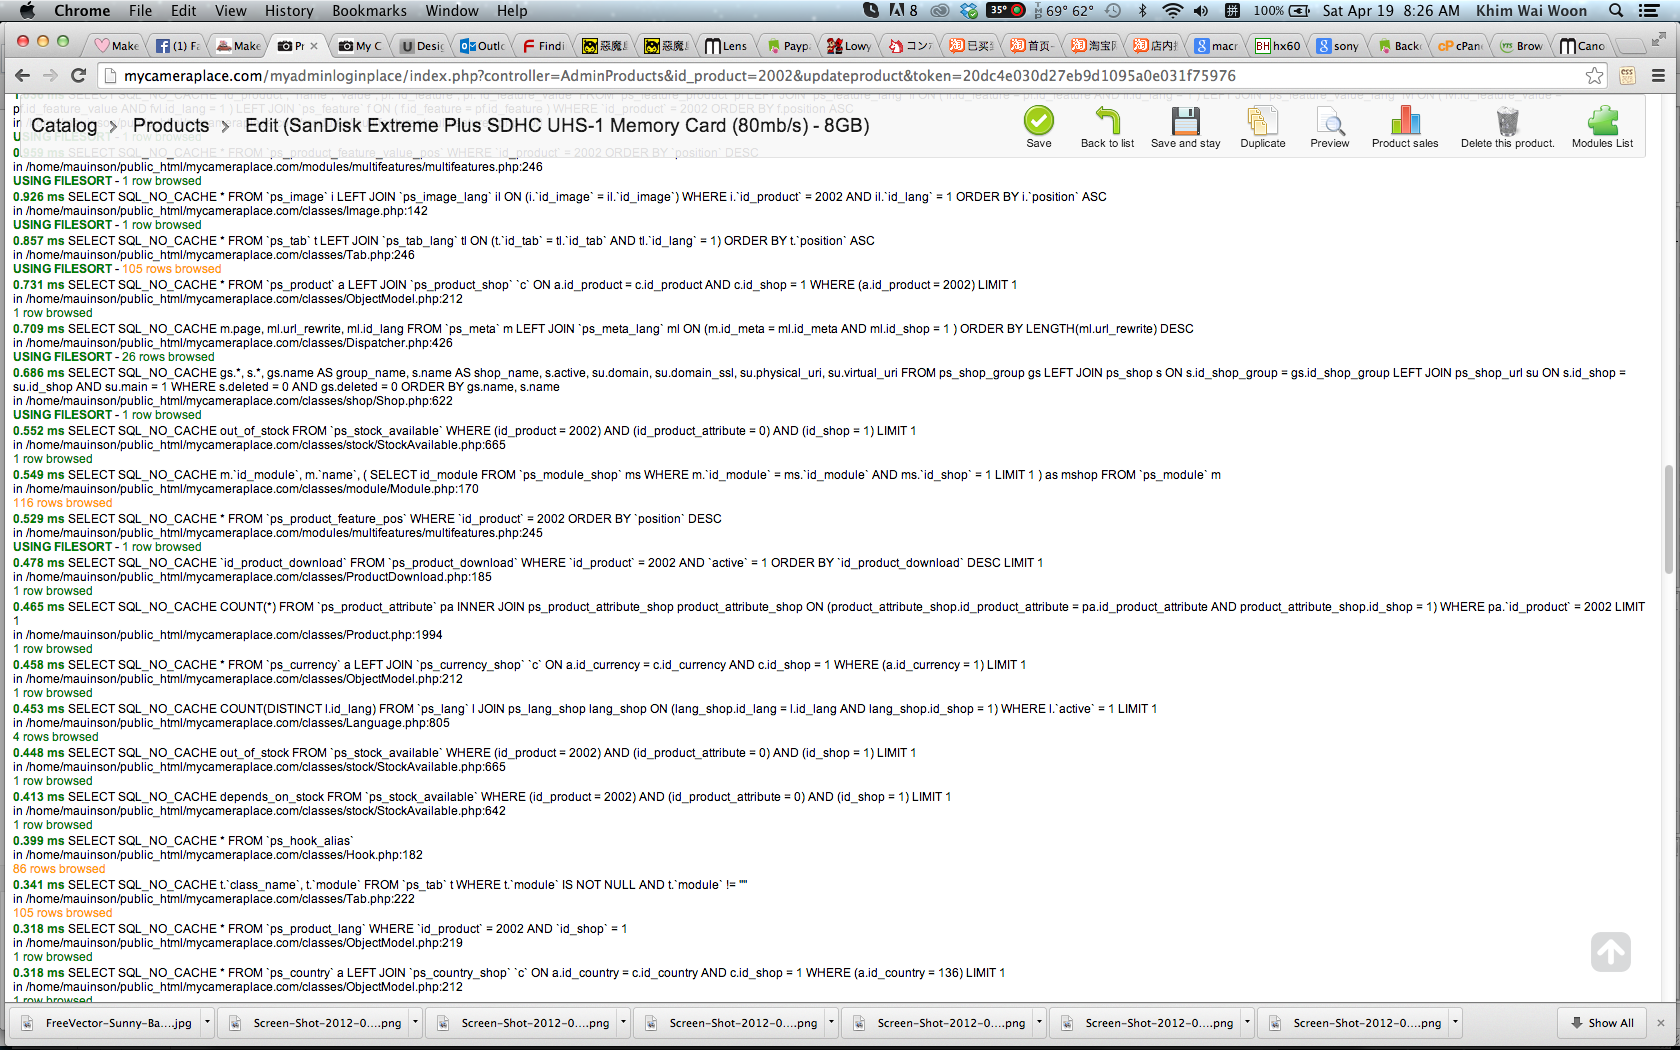
Task: Switch to the hx60 tab
Action: [x=1277, y=46]
